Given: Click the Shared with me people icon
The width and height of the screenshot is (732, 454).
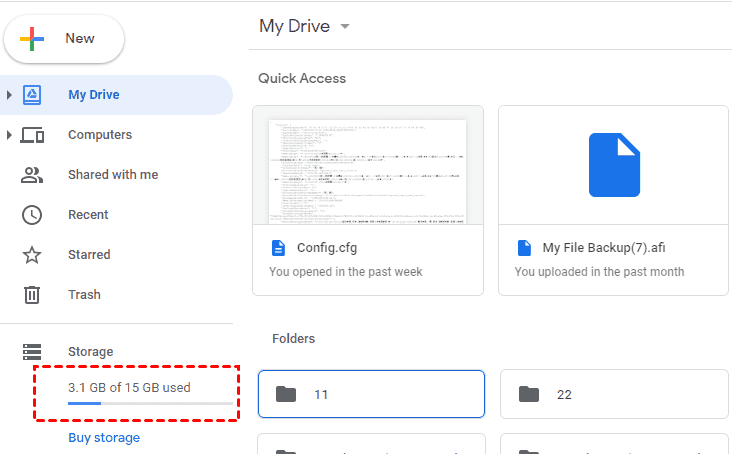Looking at the screenshot, I should click(32, 175).
